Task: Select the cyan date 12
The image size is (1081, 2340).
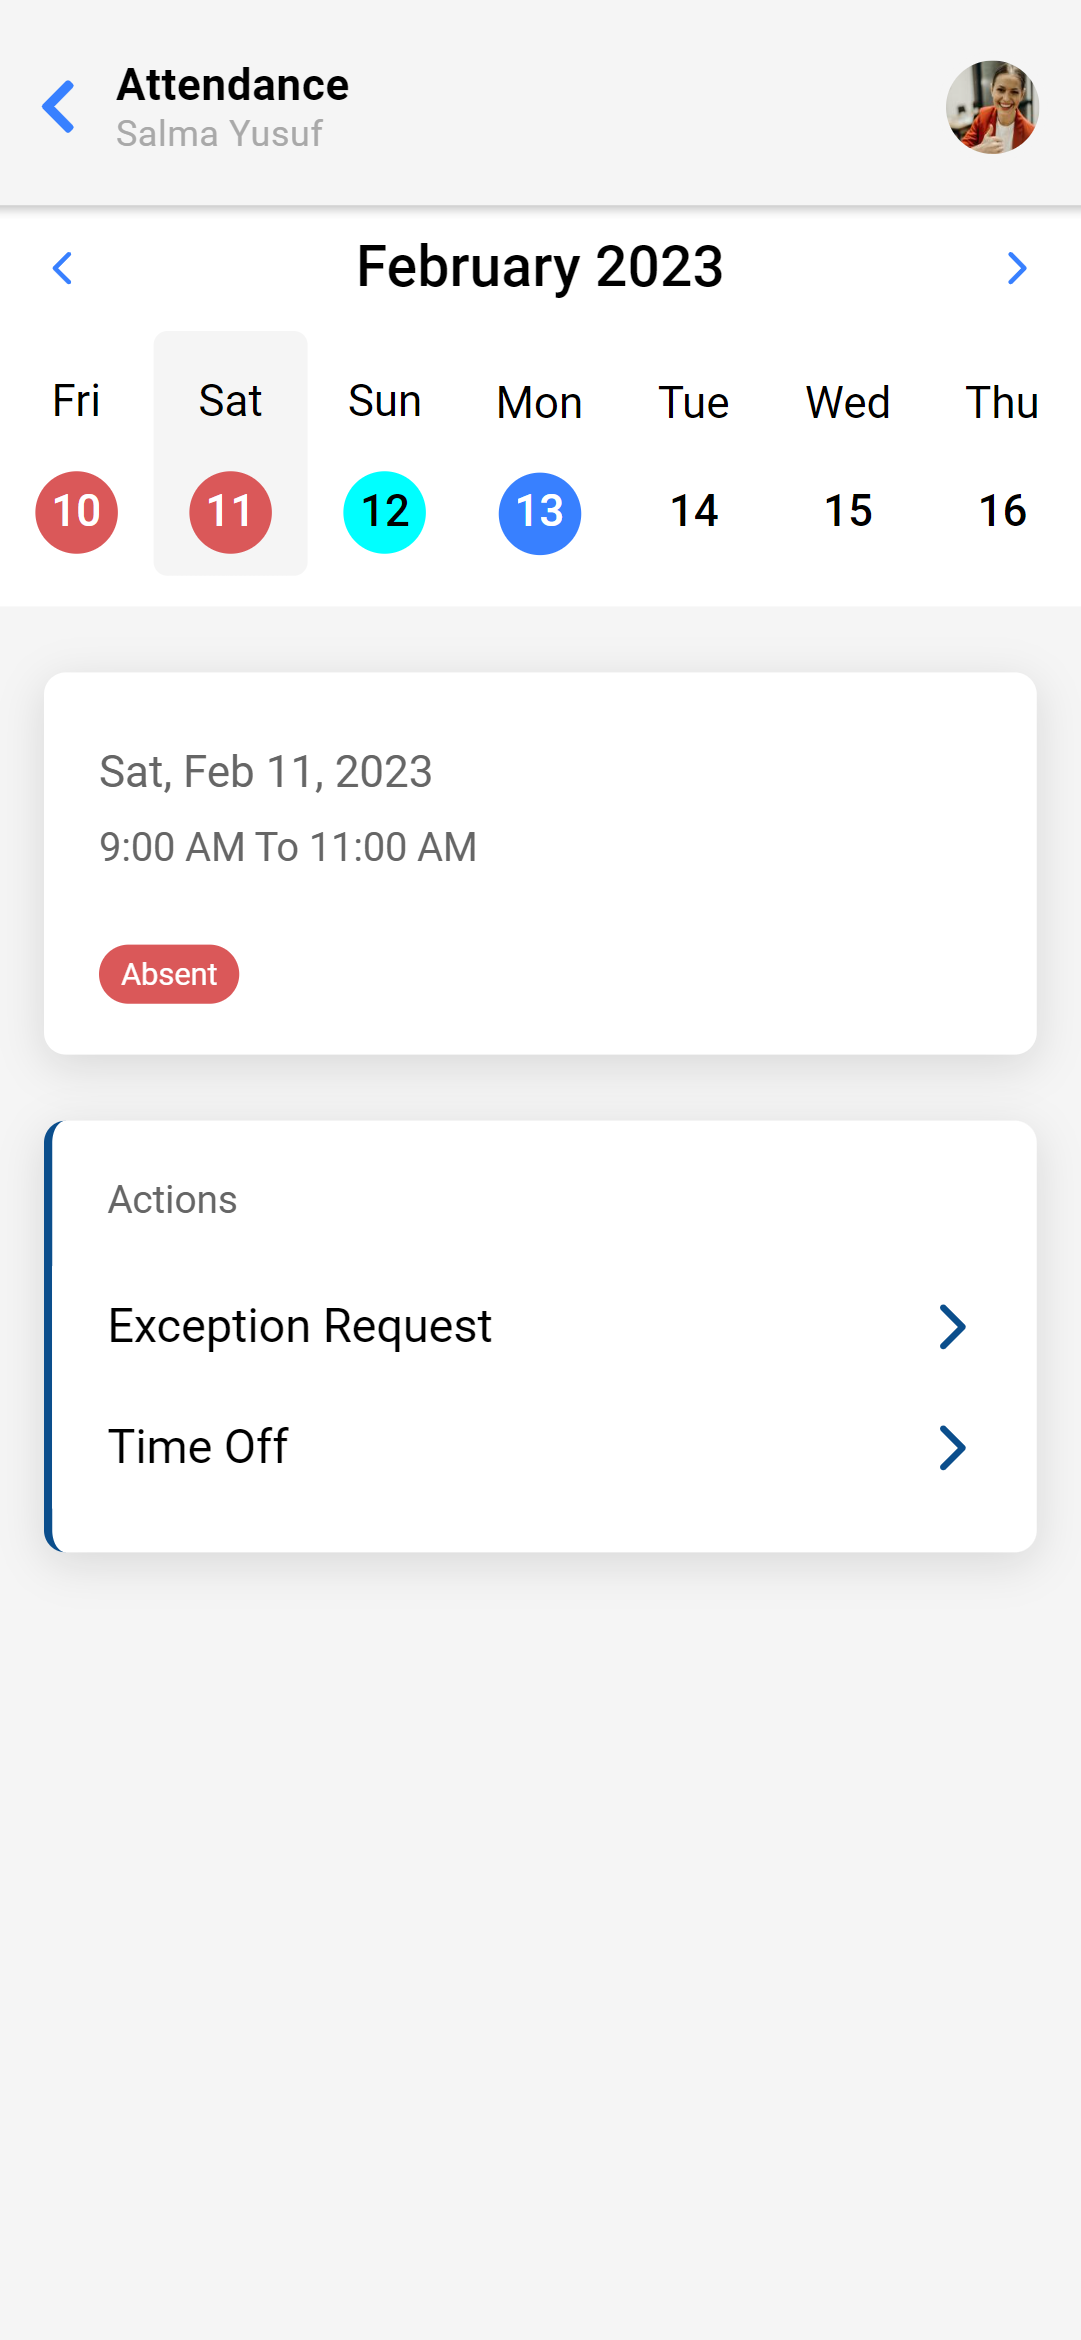Action: pyautogui.click(x=385, y=512)
